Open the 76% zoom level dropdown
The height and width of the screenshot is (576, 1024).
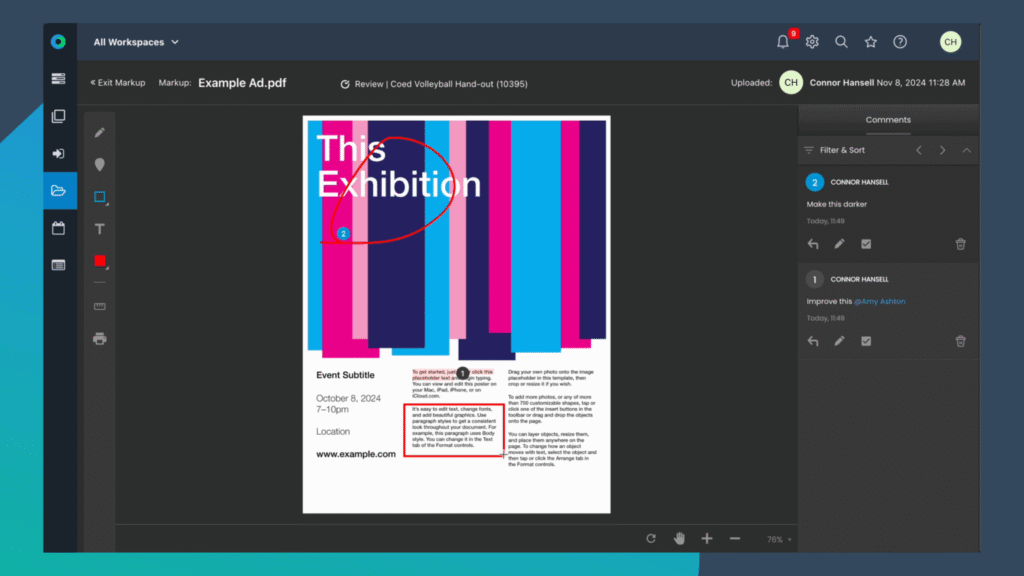(777, 538)
